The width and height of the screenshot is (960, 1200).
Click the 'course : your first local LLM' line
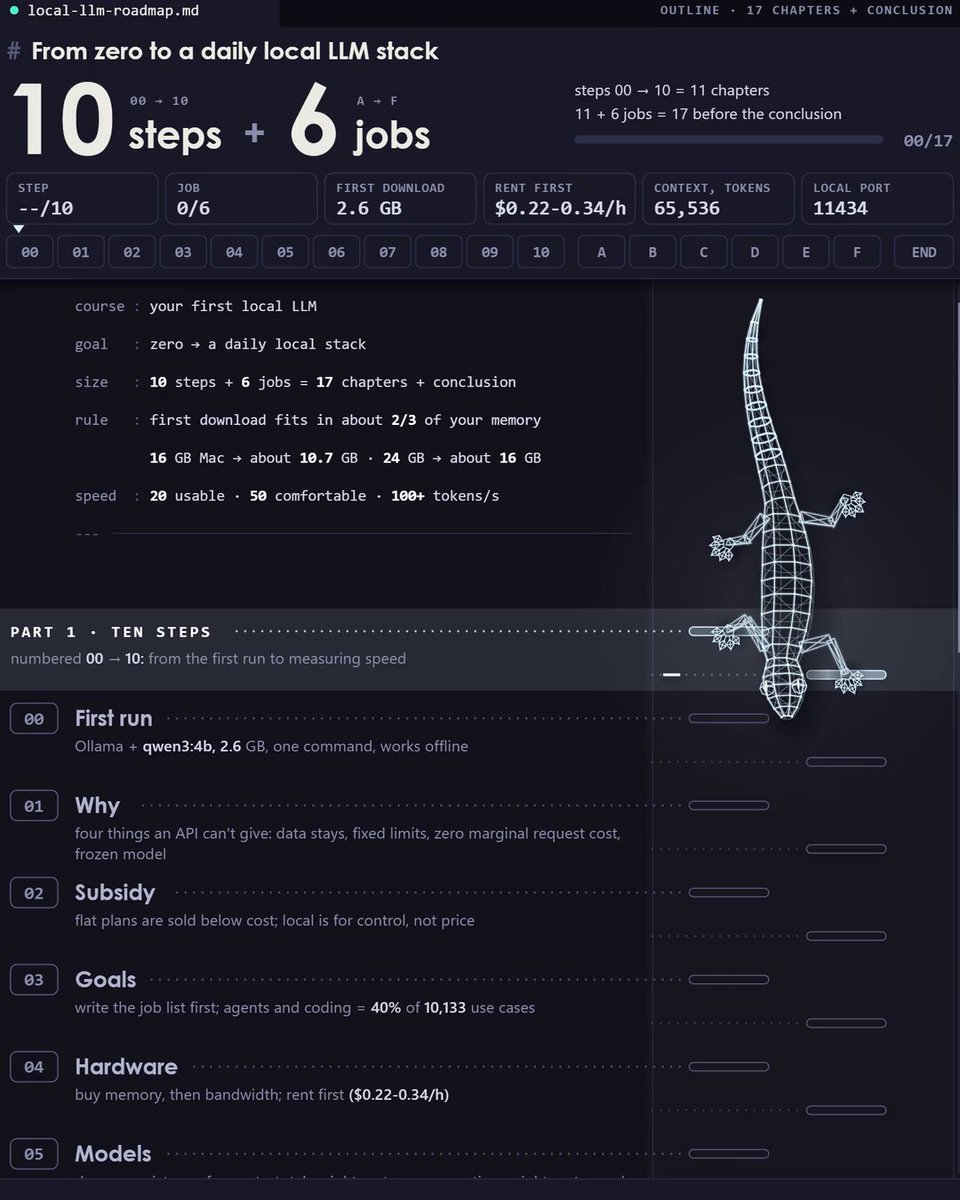[196, 306]
